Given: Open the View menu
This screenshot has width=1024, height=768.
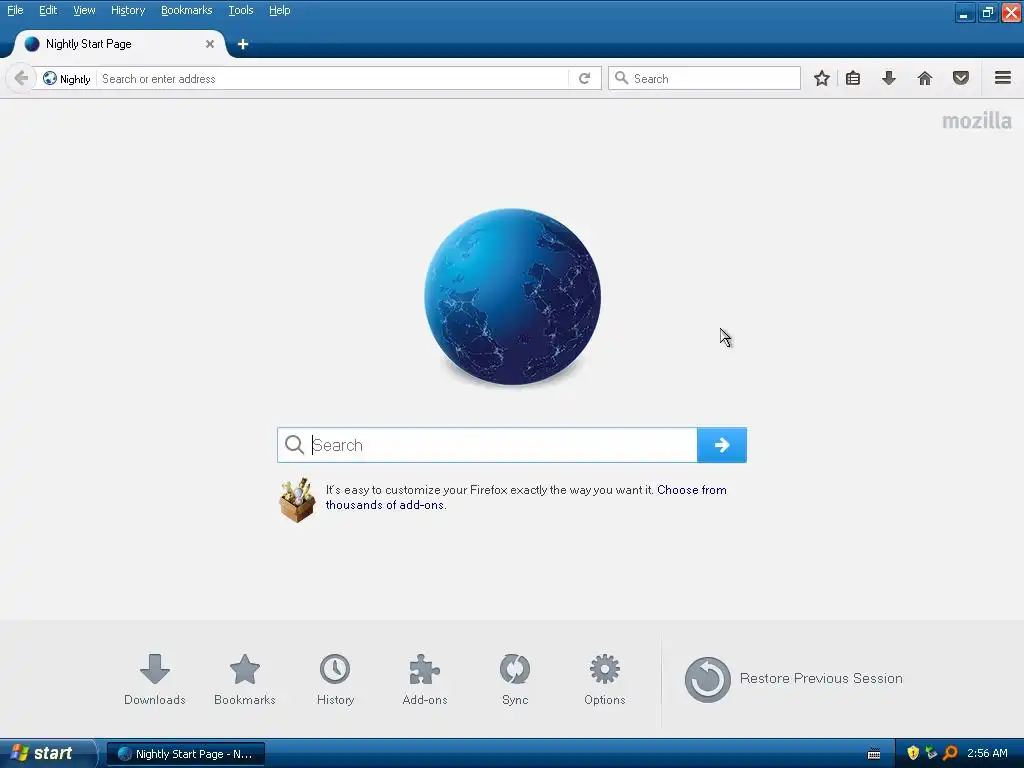Looking at the screenshot, I should (x=84, y=10).
